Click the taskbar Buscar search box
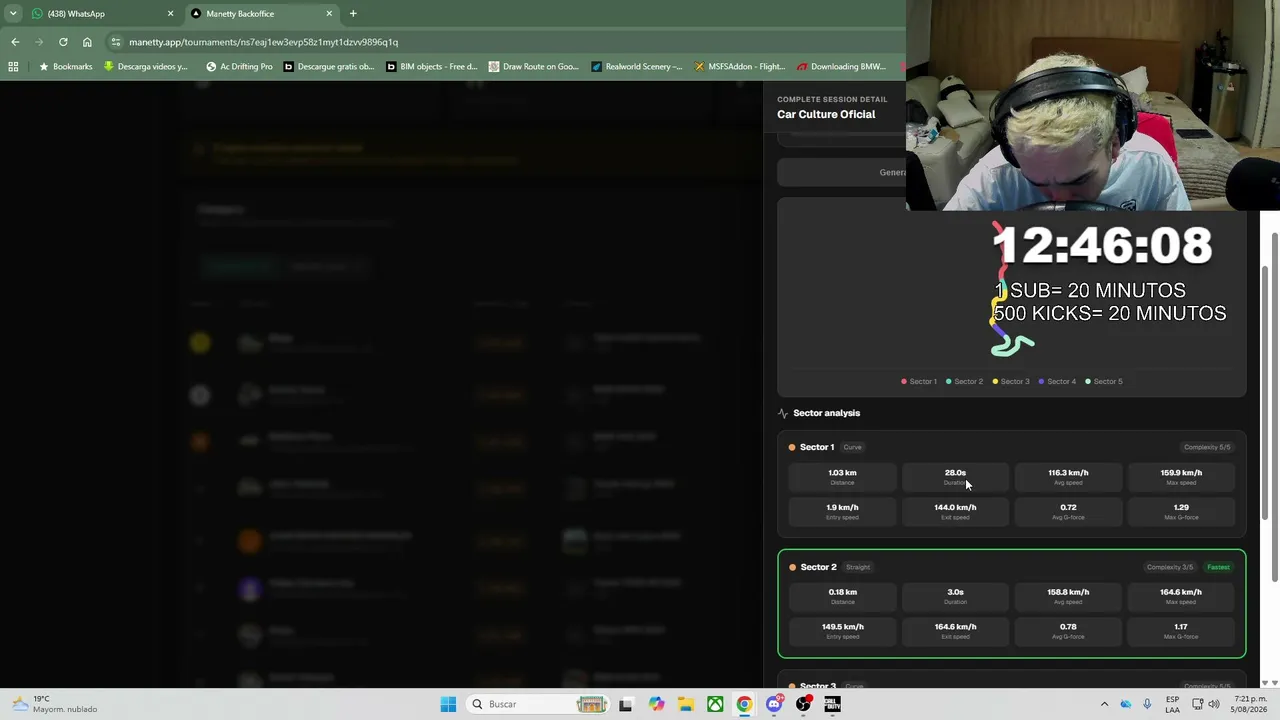Image resolution: width=1280 pixels, height=720 pixels. click(x=540, y=704)
